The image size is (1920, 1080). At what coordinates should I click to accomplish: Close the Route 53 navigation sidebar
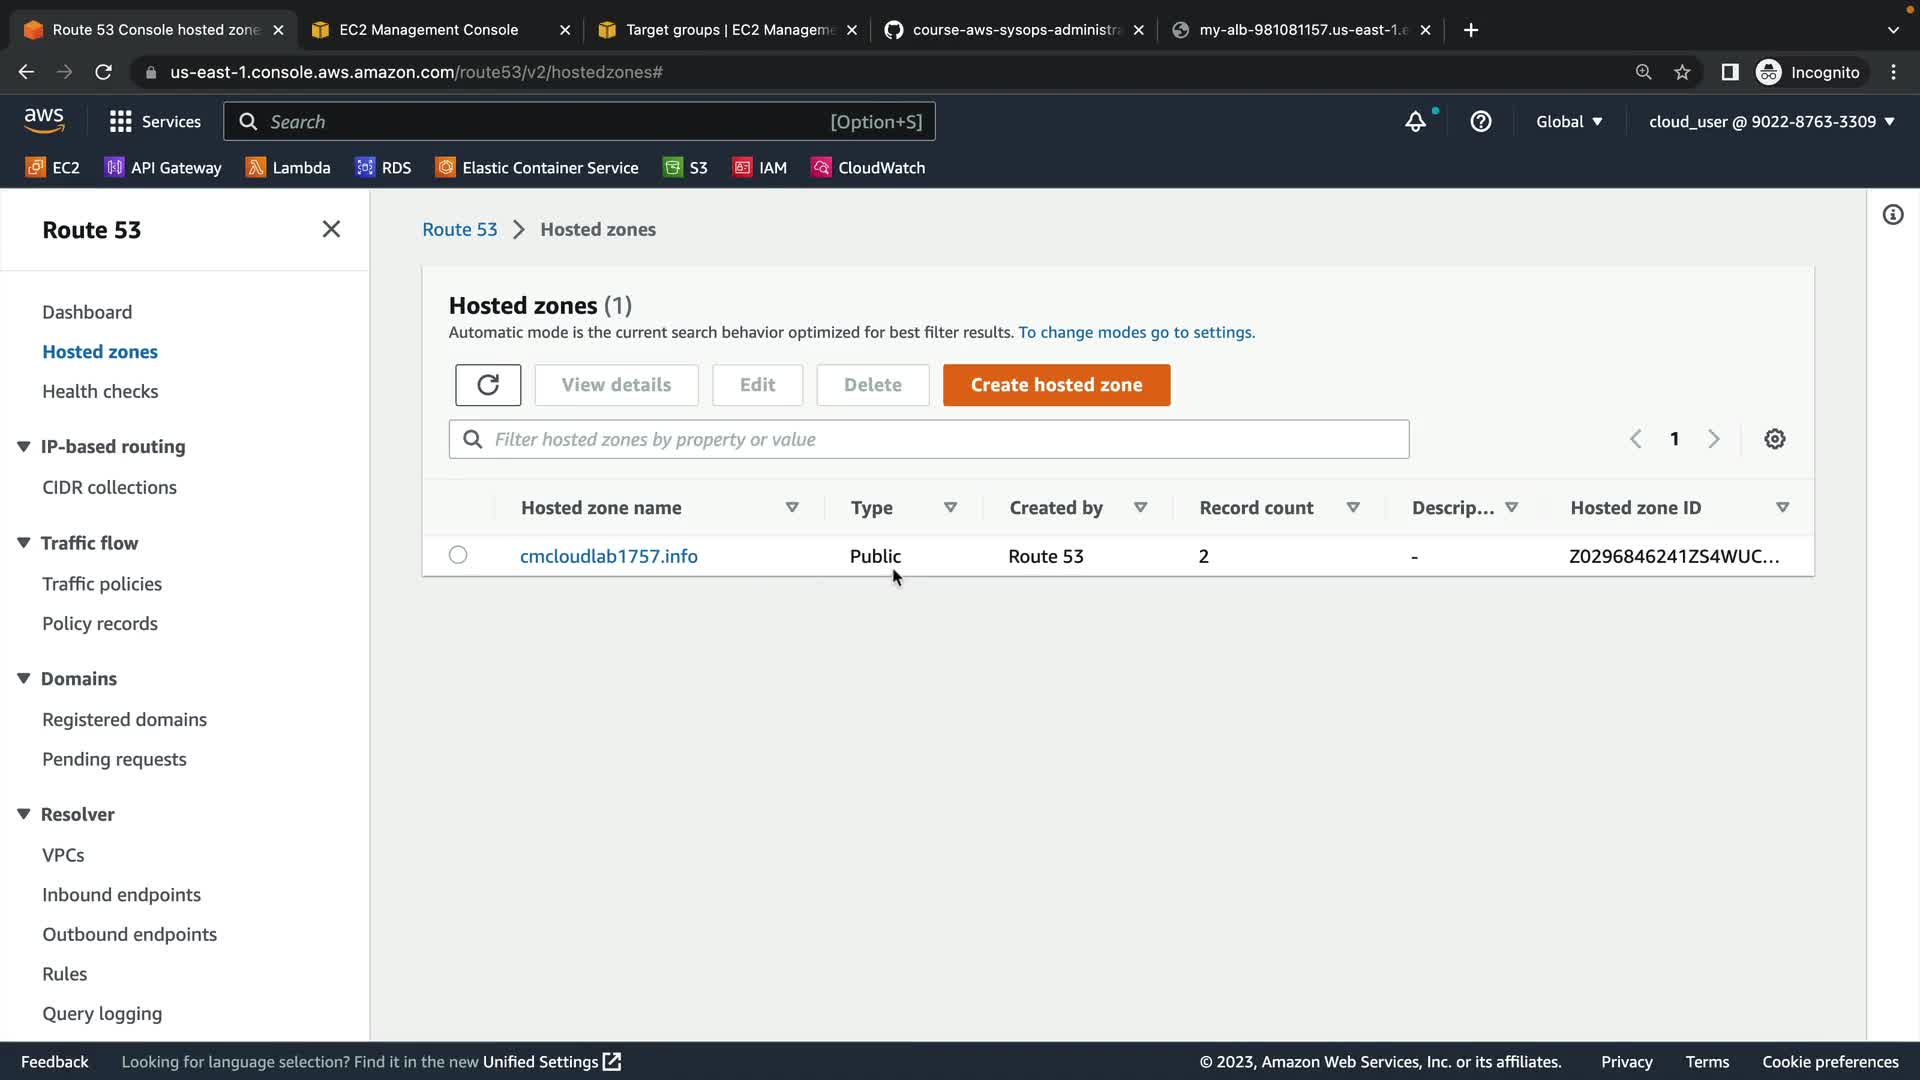coord(331,229)
